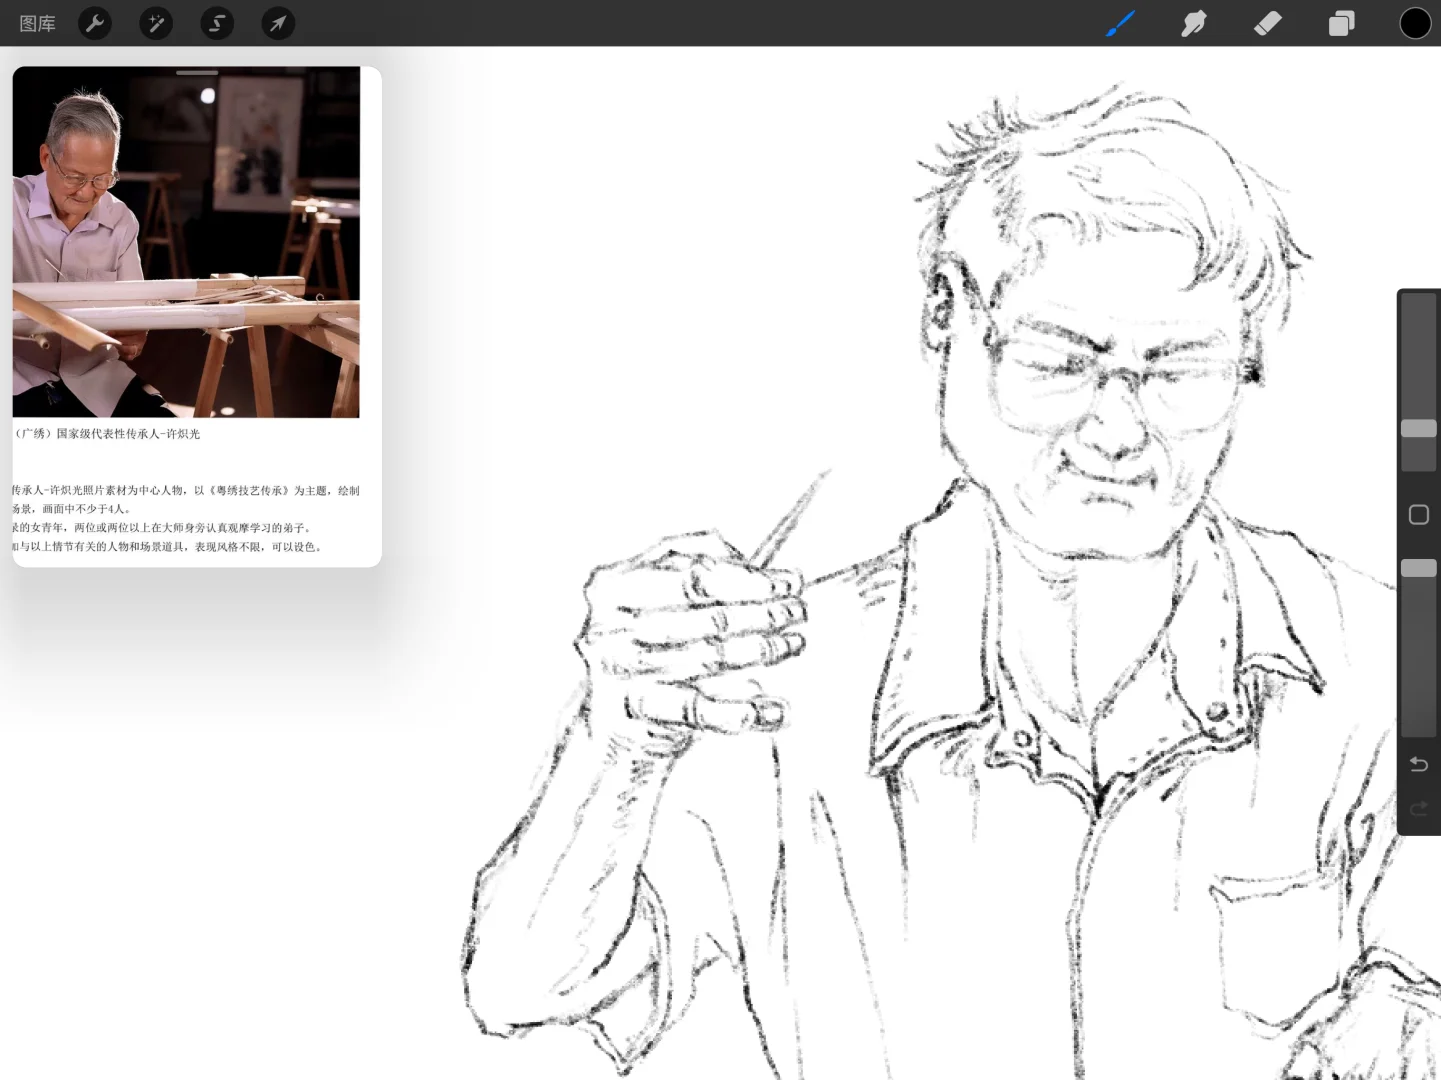Redo the last undone stroke
The width and height of the screenshot is (1441, 1080).
1418,808
